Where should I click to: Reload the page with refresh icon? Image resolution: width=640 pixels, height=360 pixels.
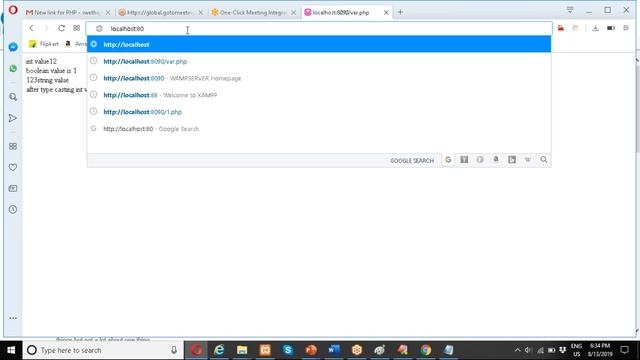click(x=61, y=28)
